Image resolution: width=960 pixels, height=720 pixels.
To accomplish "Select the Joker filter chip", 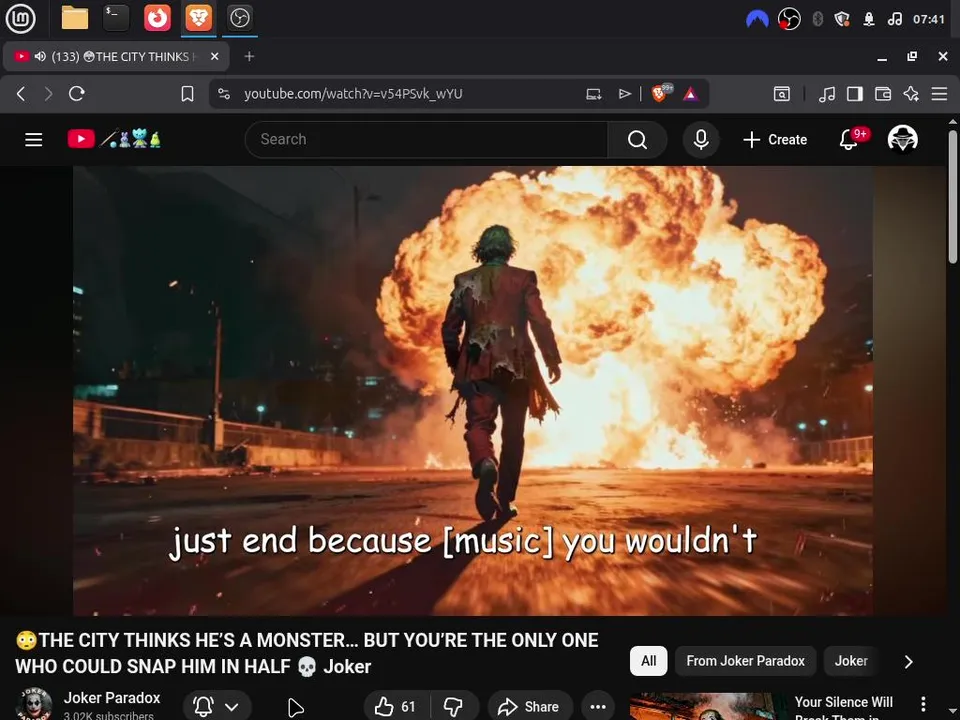I will click(x=851, y=661).
